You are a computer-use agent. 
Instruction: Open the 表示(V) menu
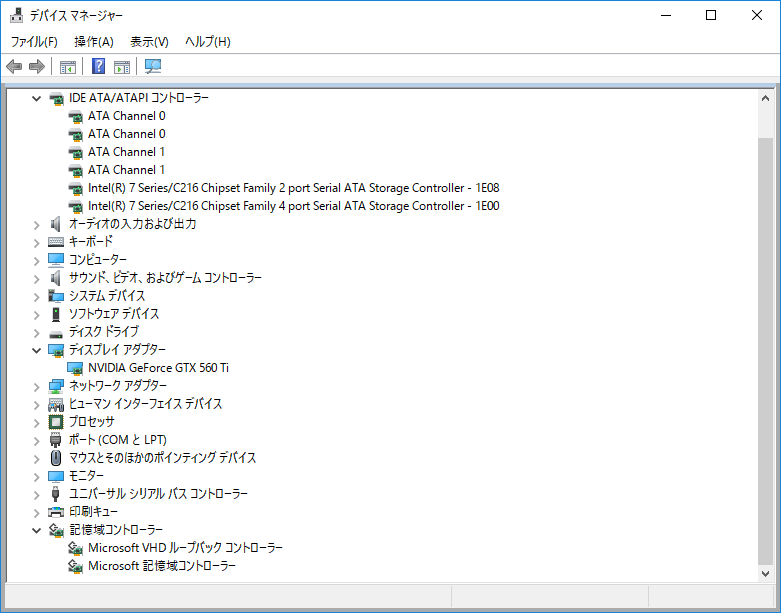(149, 41)
